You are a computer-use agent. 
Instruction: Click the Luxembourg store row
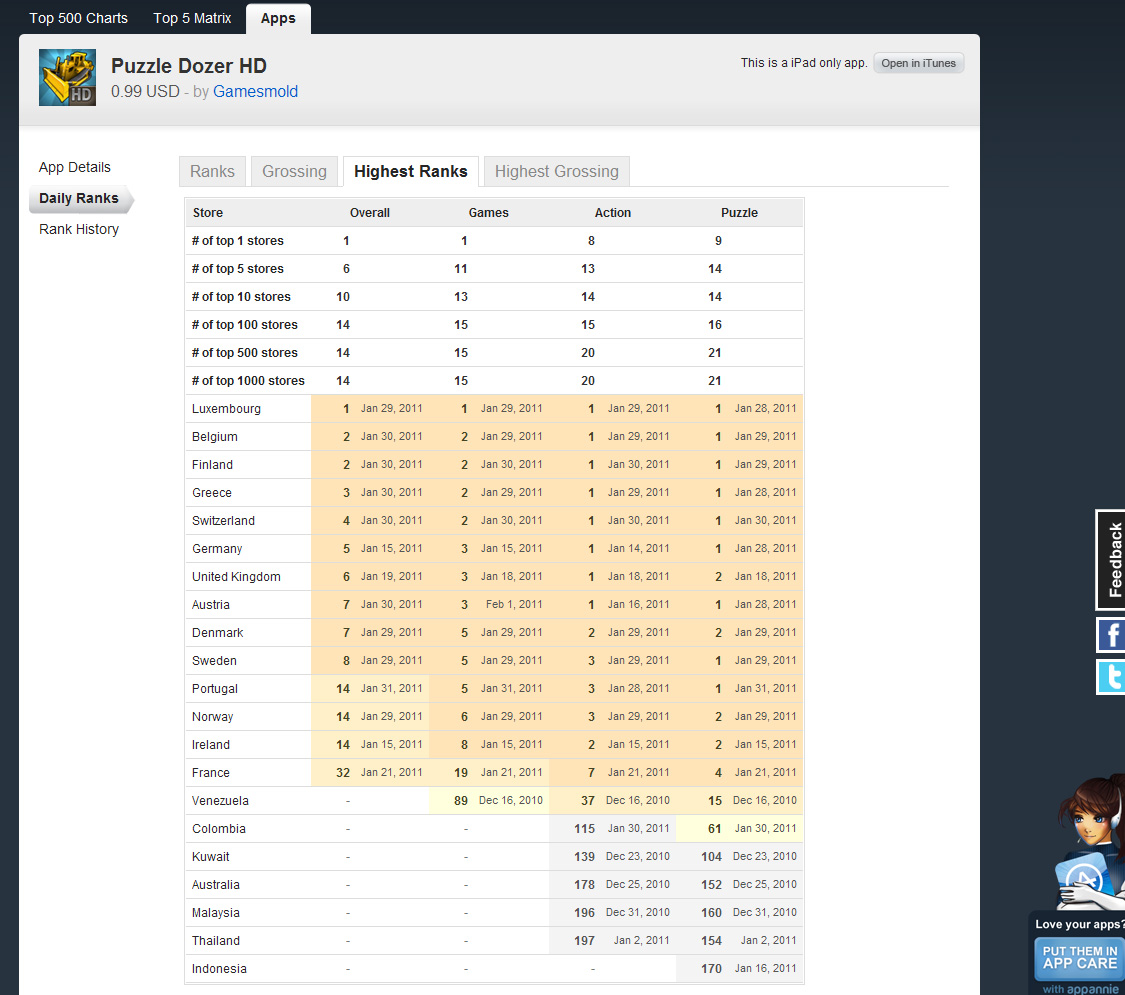pyautogui.click(x=494, y=409)
